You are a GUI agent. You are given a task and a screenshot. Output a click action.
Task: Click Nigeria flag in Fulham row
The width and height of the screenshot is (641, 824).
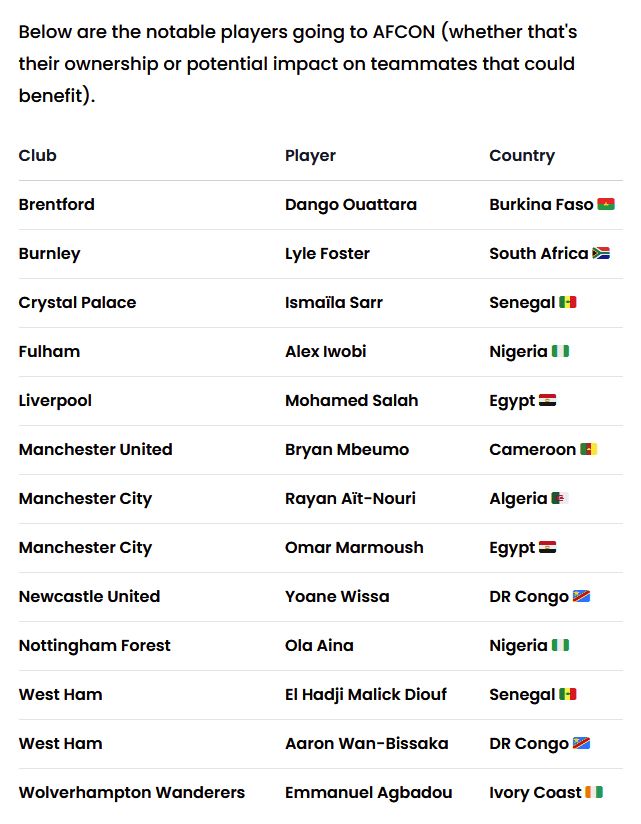561,351
